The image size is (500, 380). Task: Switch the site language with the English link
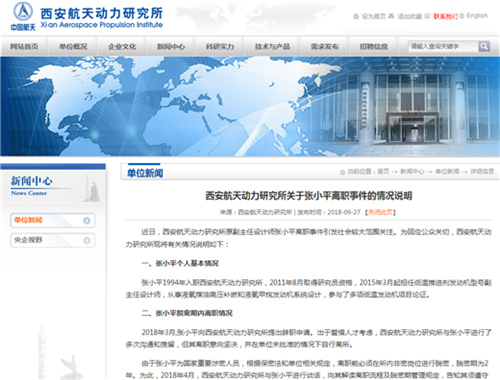pyautogui.click(x=477, y=16)
